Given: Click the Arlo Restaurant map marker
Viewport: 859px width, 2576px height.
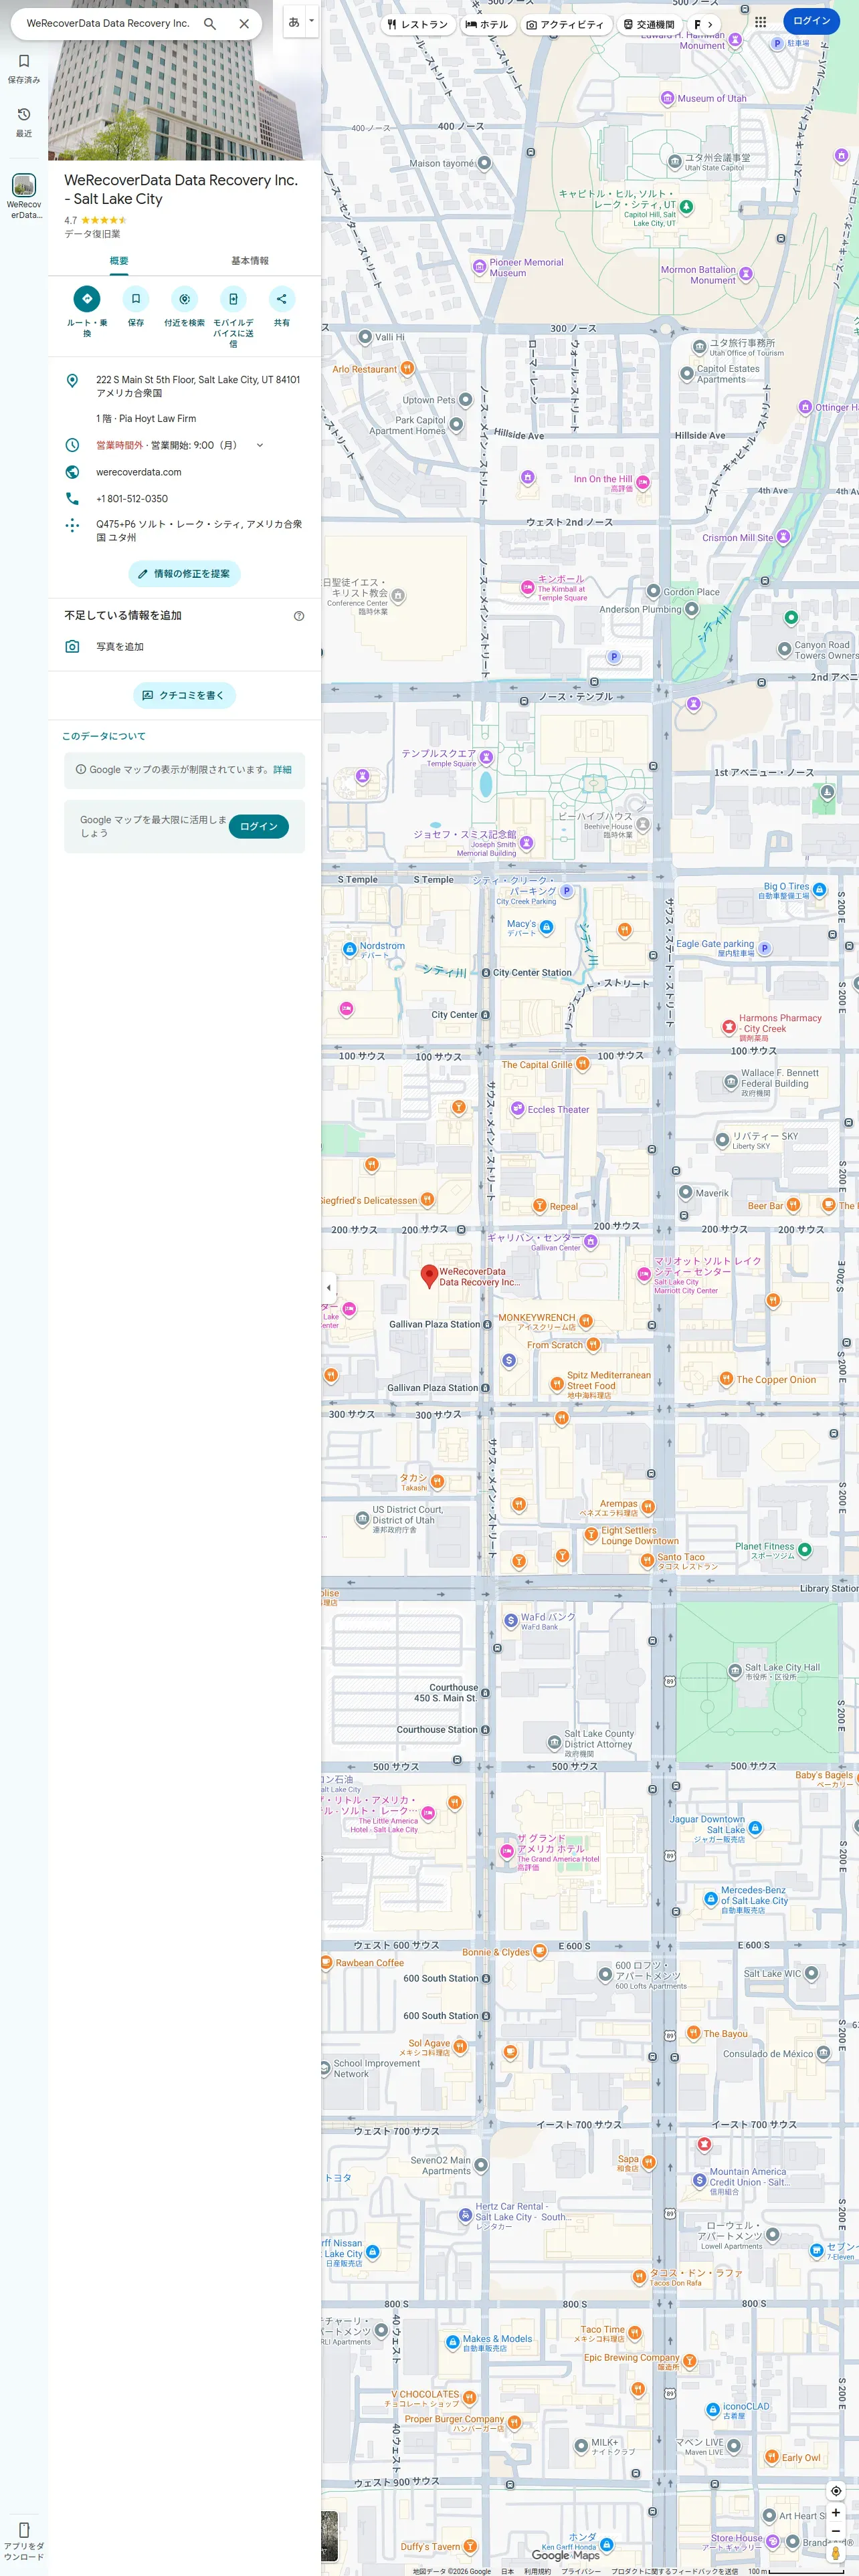Looking at the screenshot, I should [407, 368].
